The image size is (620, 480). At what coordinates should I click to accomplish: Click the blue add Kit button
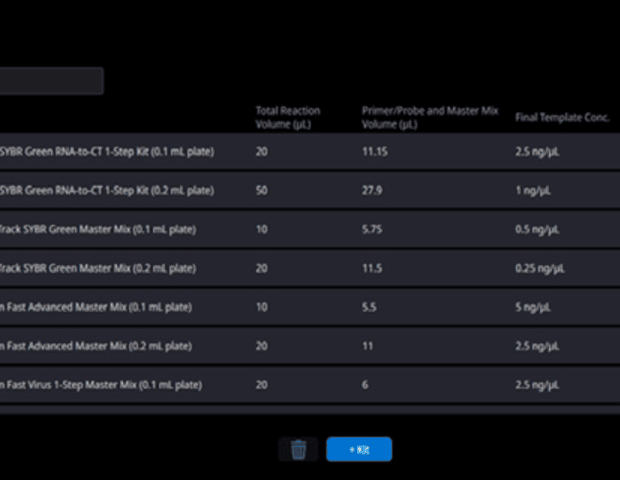click(359, 450)
